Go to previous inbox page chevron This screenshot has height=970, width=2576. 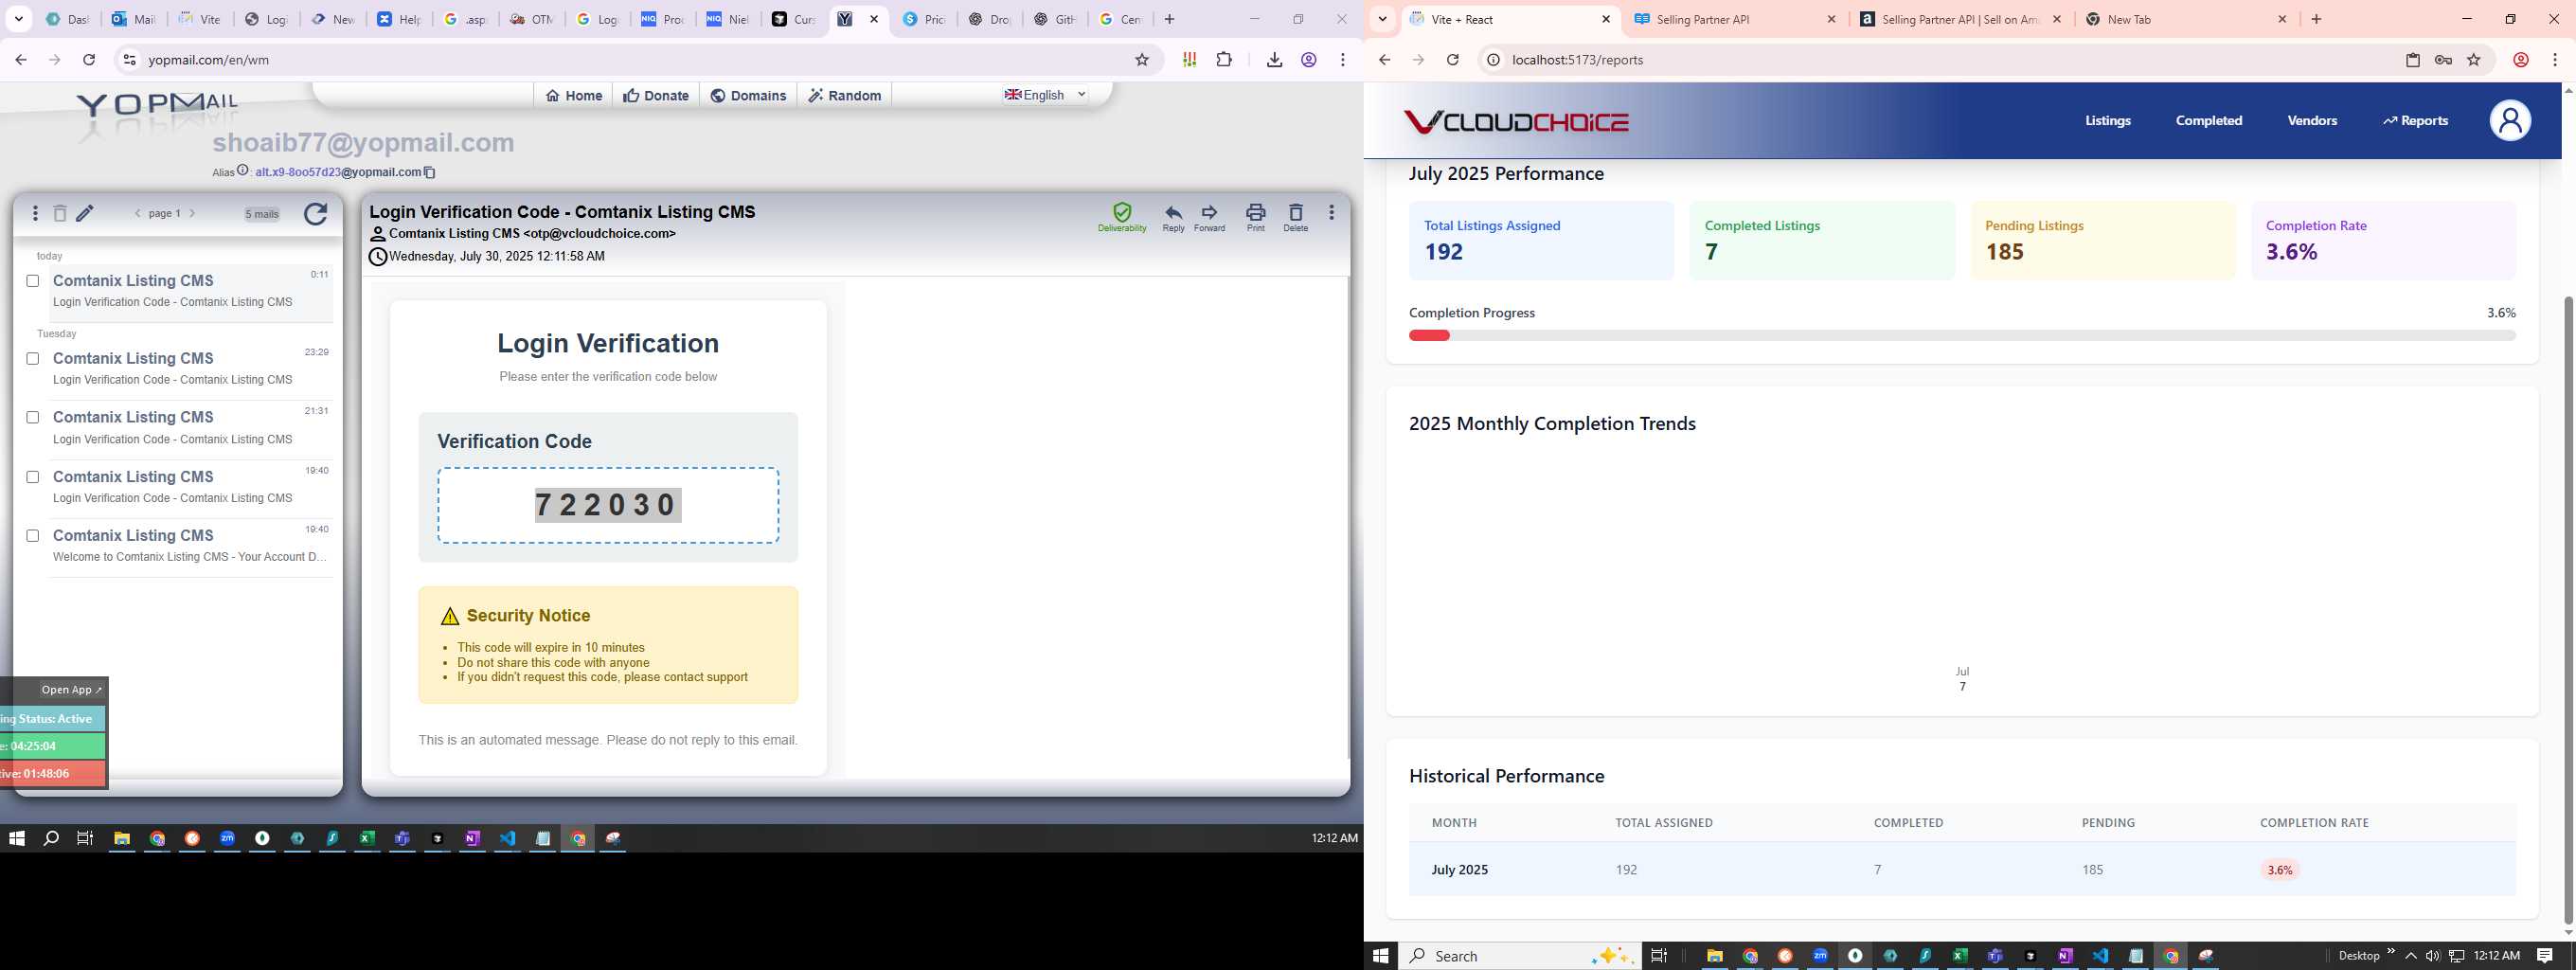(138, 213)
